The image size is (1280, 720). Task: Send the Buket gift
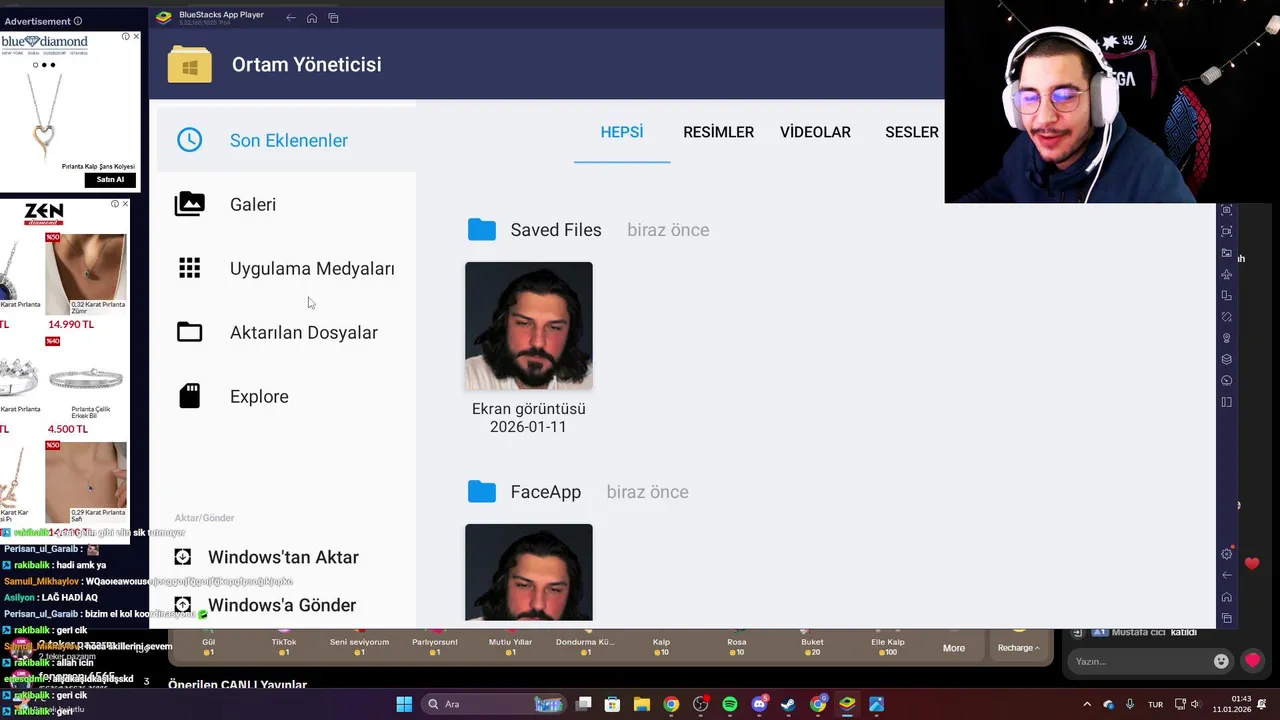tap(812, 643)
